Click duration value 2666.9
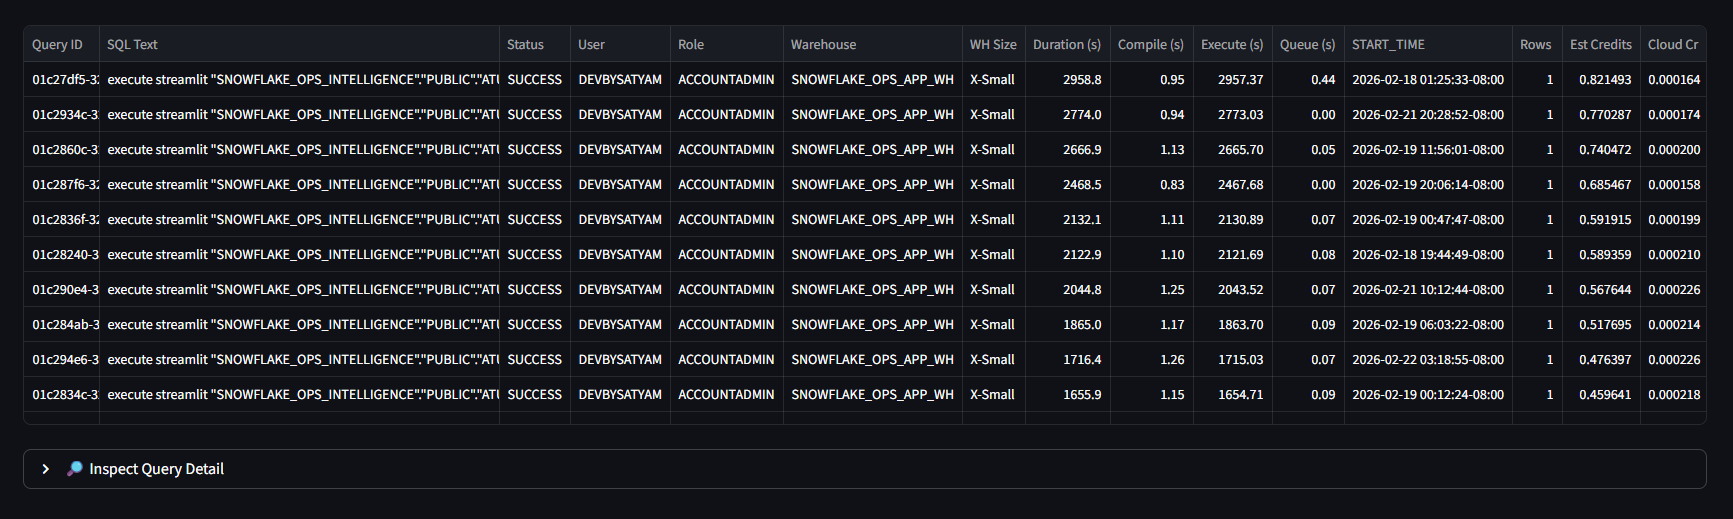 pyautogui.click(x=1082, y=150)
